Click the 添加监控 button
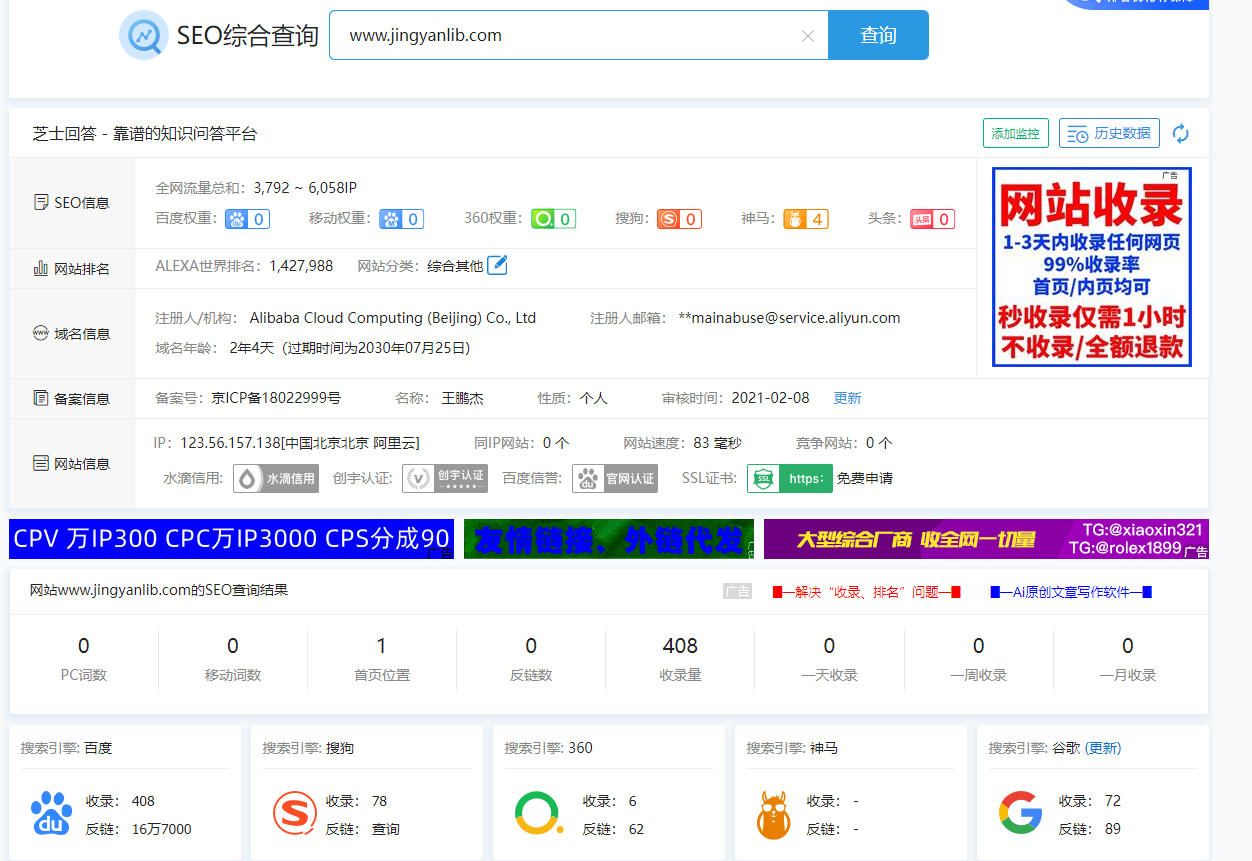 click(x=1016, y=133)
